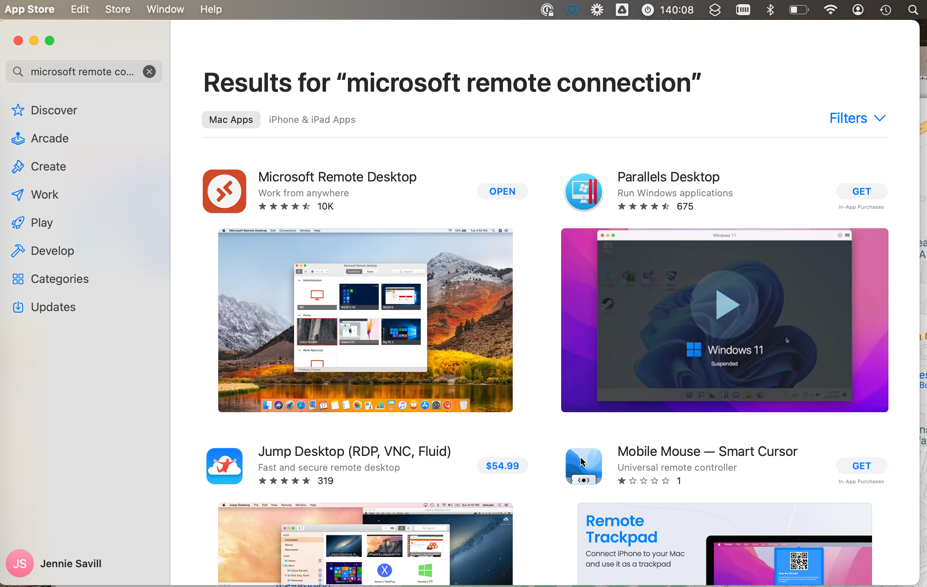Viewport: 927px width, 587px height.
Task: Open the Parallels Desktop title link
Action: click(x=669, y=177)
